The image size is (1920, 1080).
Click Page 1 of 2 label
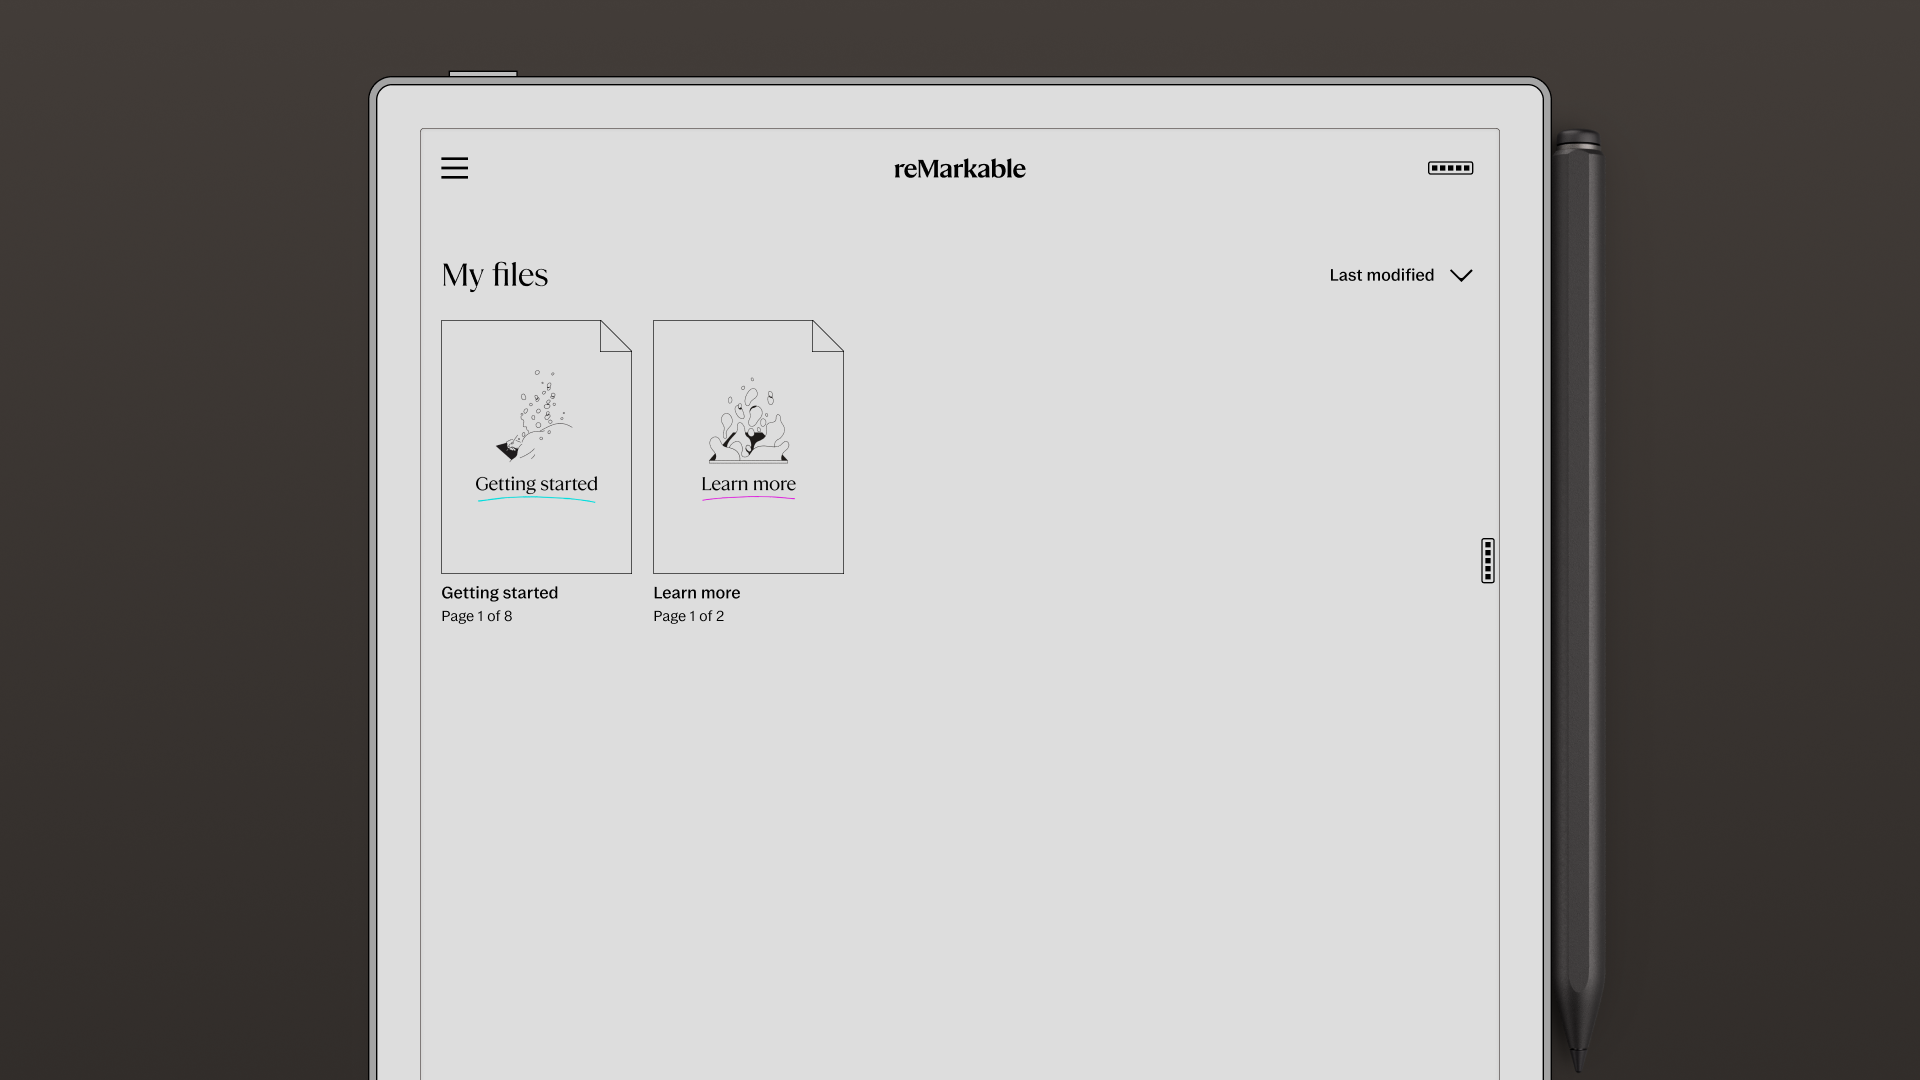pos(688,616)
